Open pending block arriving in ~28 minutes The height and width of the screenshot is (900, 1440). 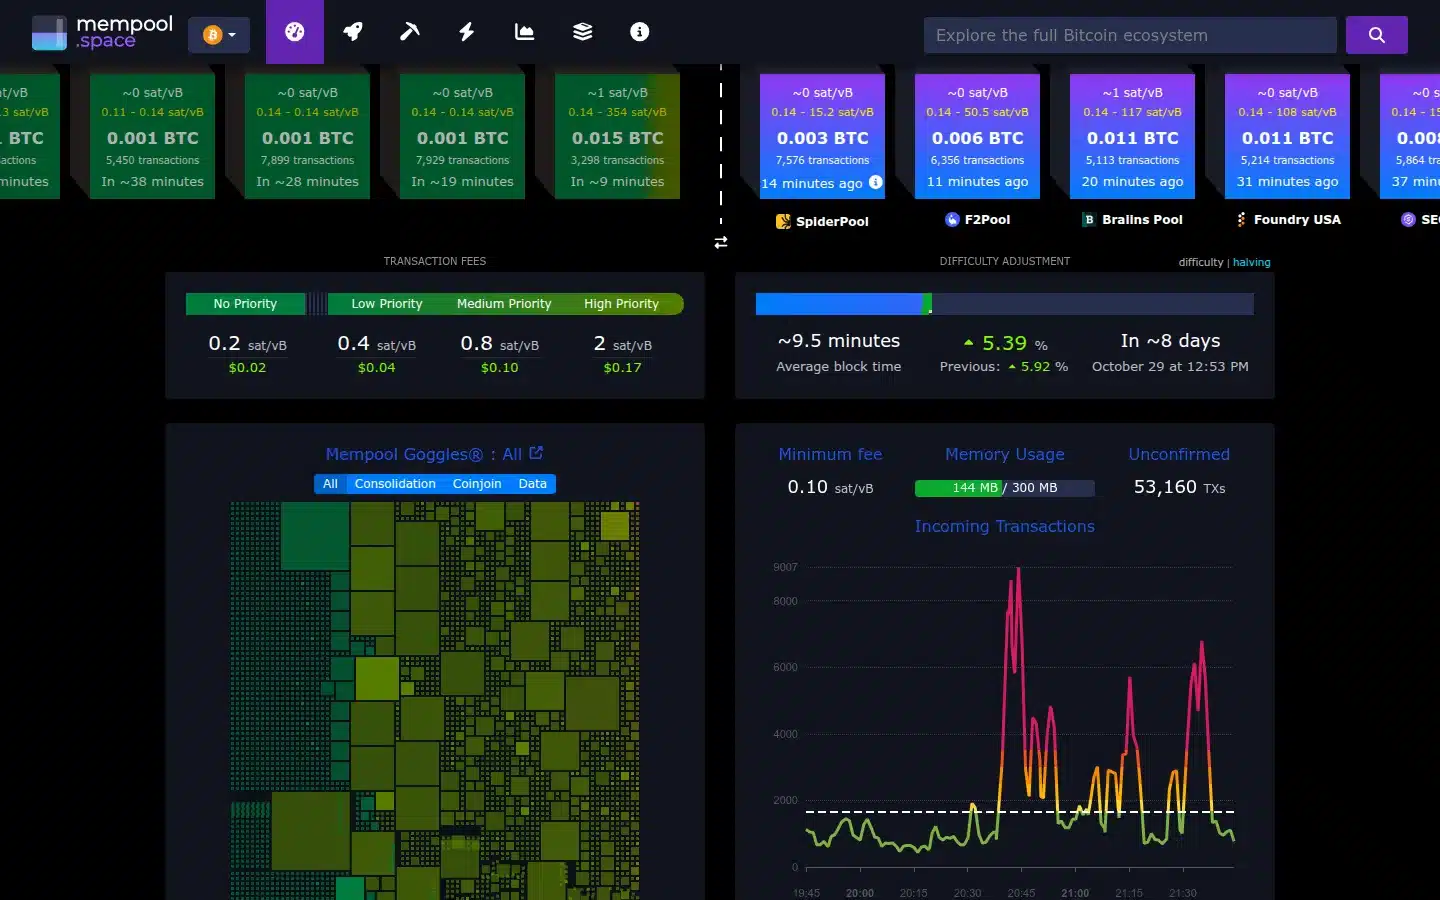coord(307,136)
